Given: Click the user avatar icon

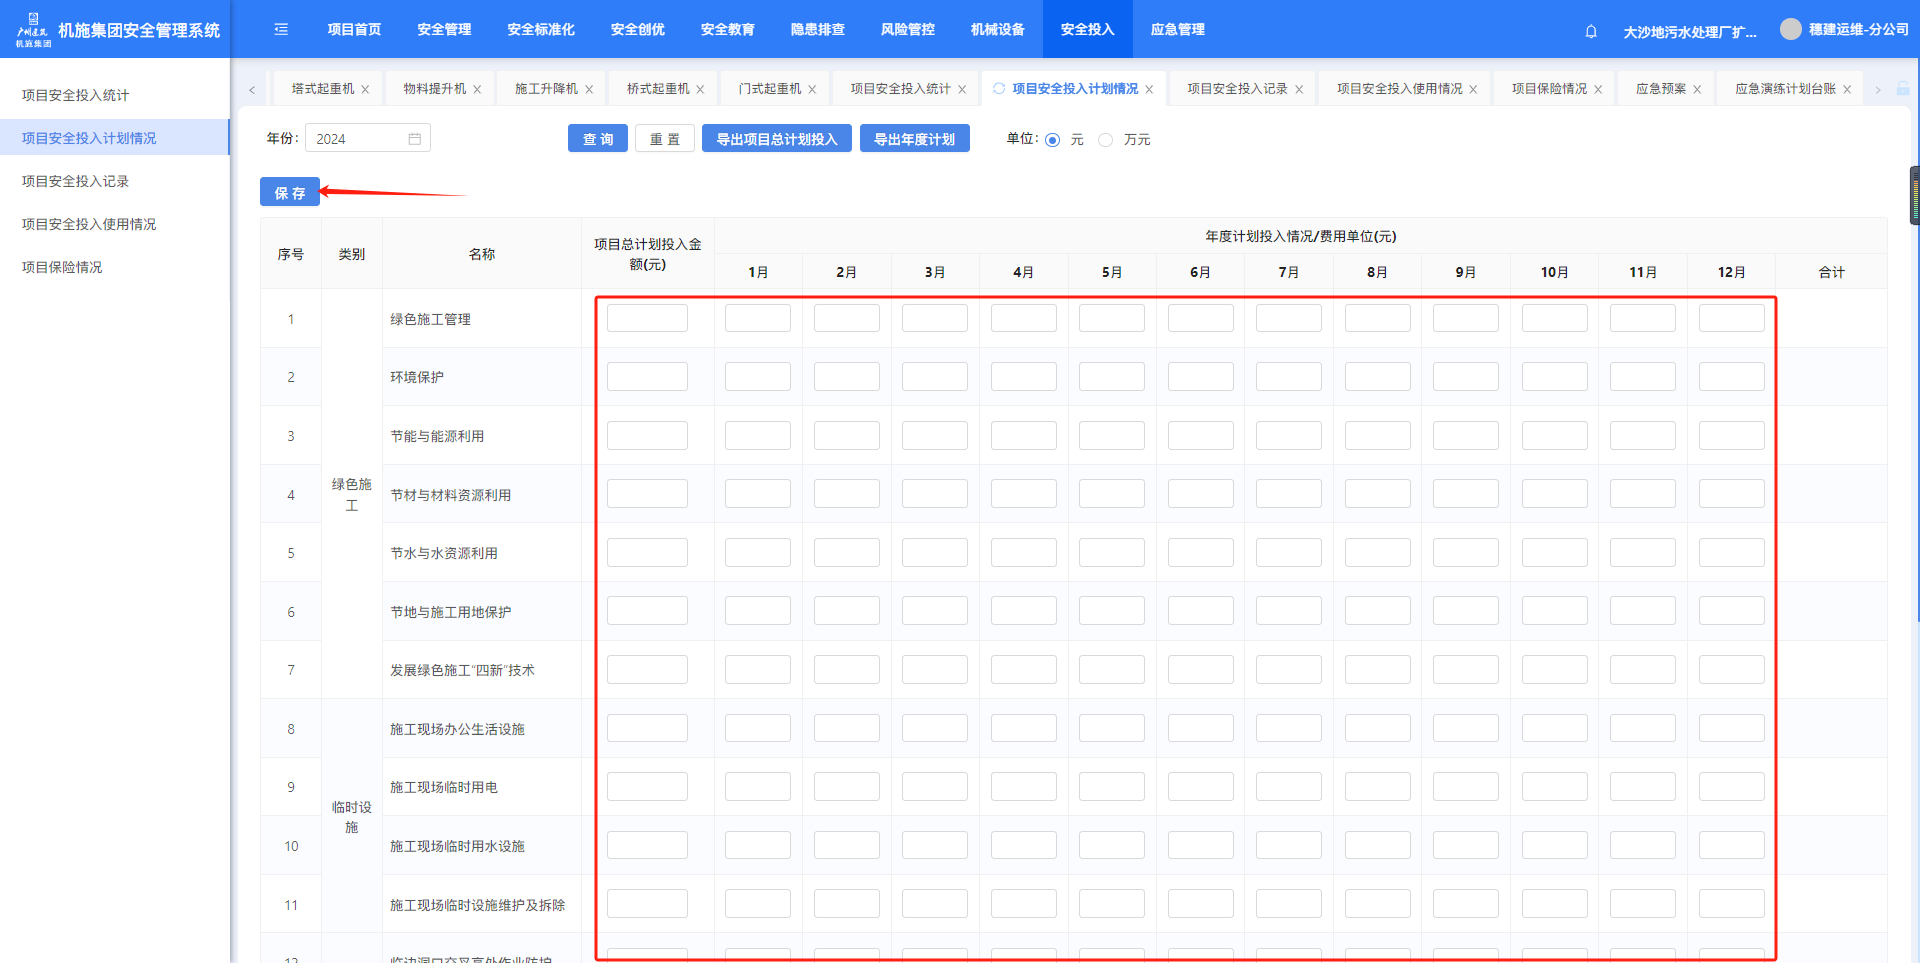Looking at the screenshot, I should (1790, 29).
